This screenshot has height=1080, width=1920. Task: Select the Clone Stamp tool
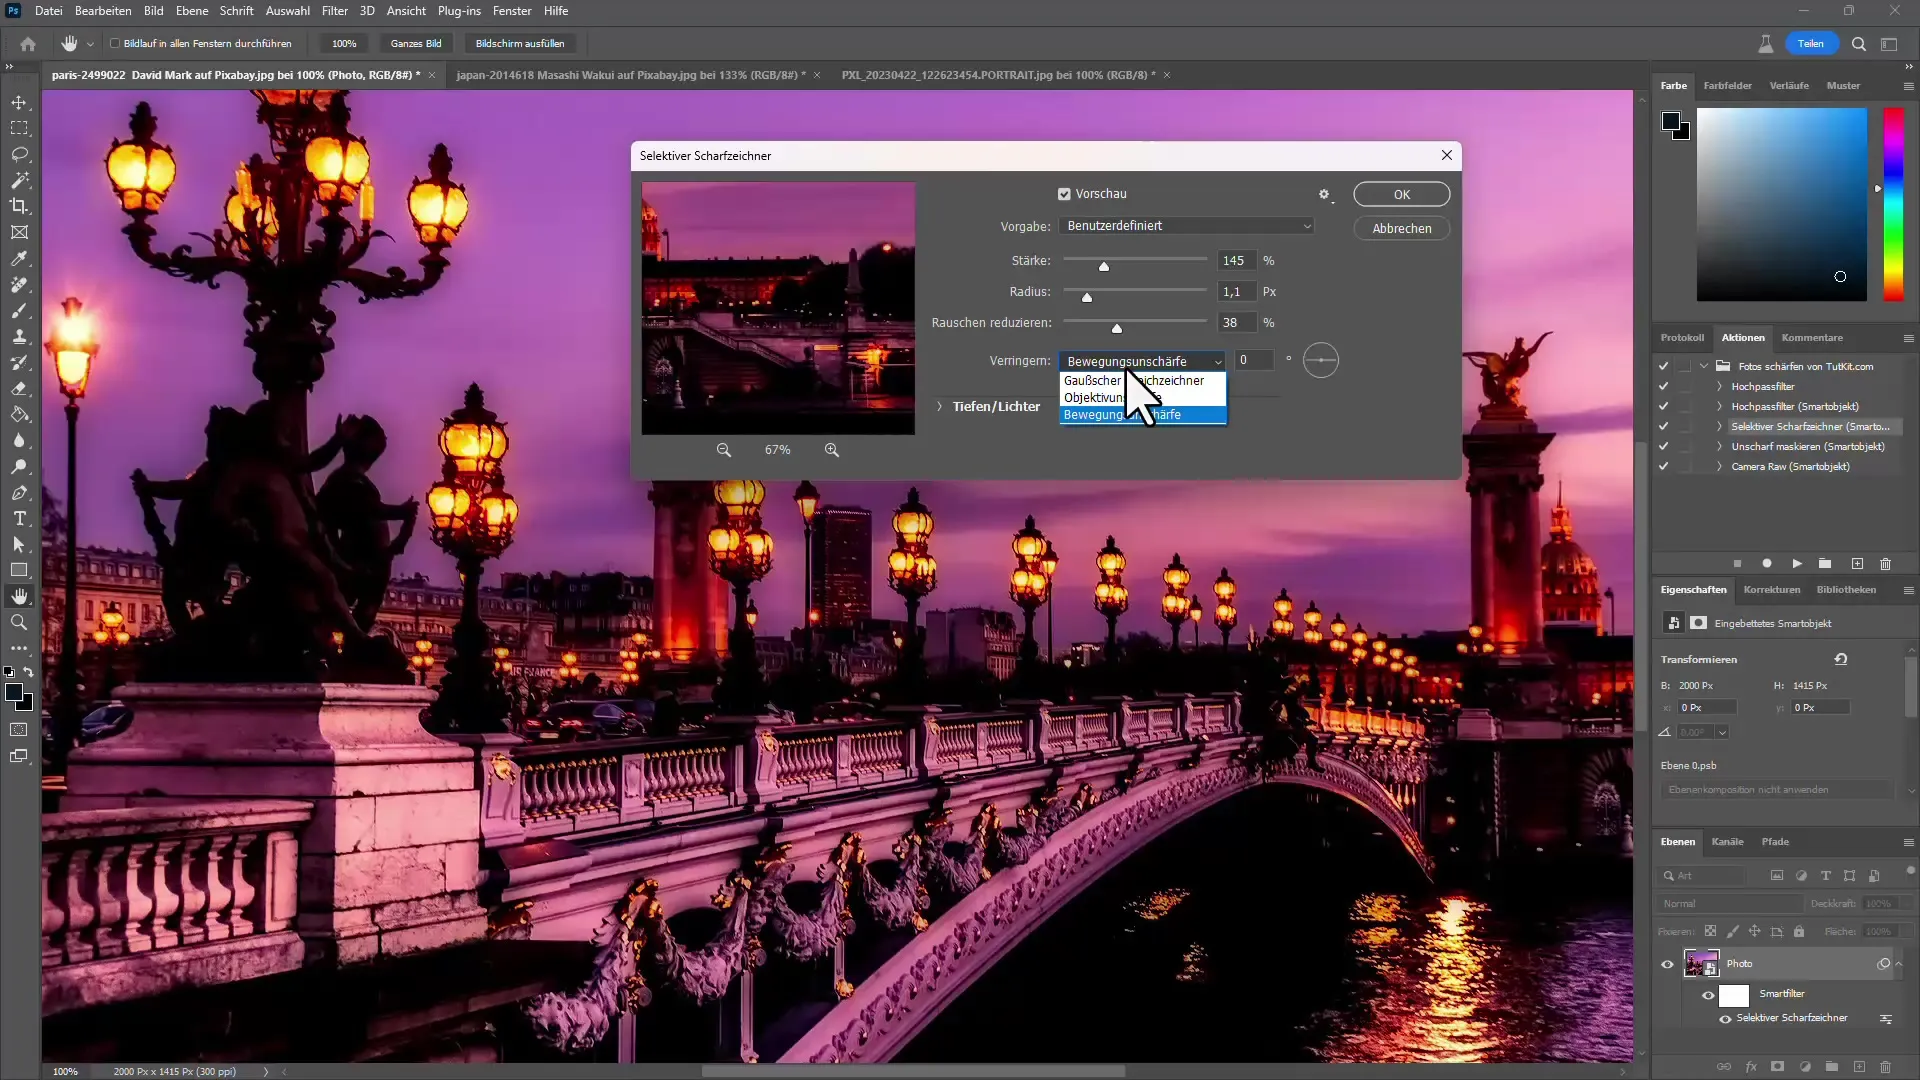coord(19,336)
